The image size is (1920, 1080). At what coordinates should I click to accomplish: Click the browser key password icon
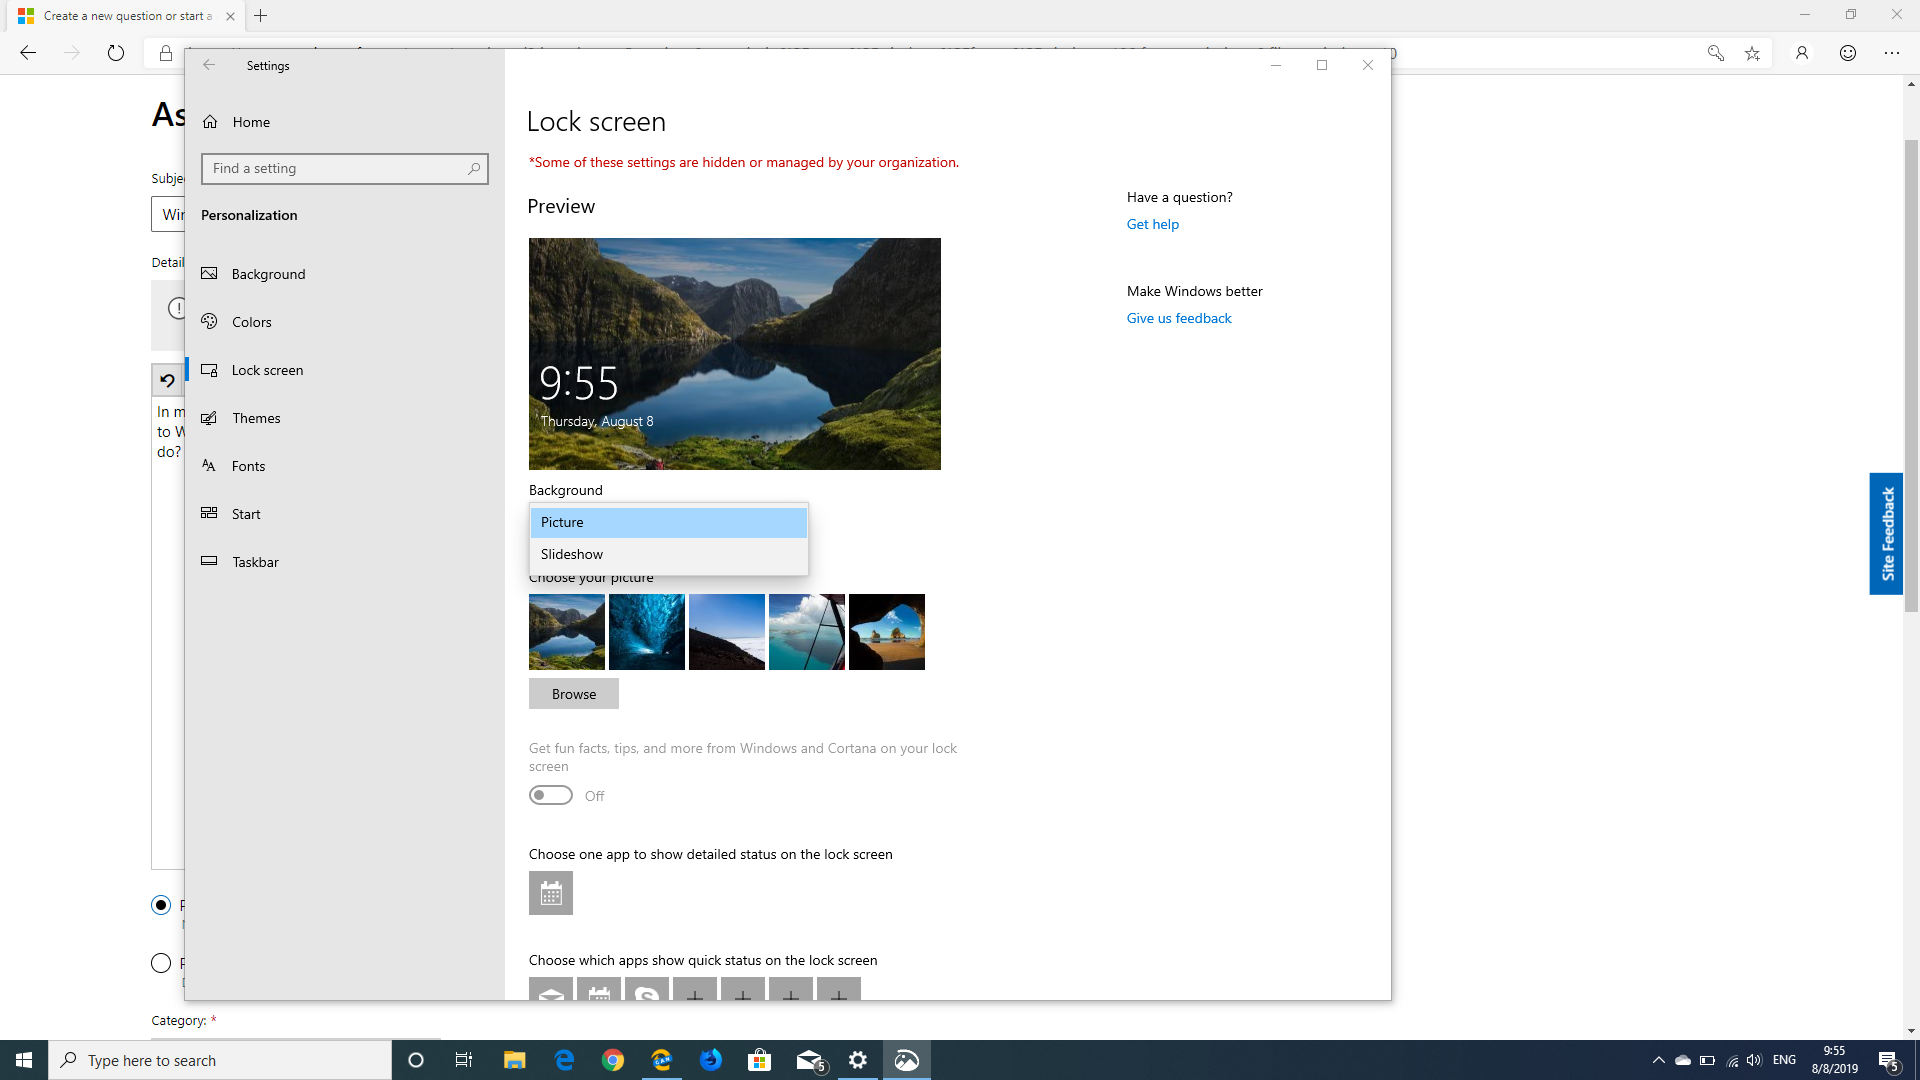point(1716,53)
